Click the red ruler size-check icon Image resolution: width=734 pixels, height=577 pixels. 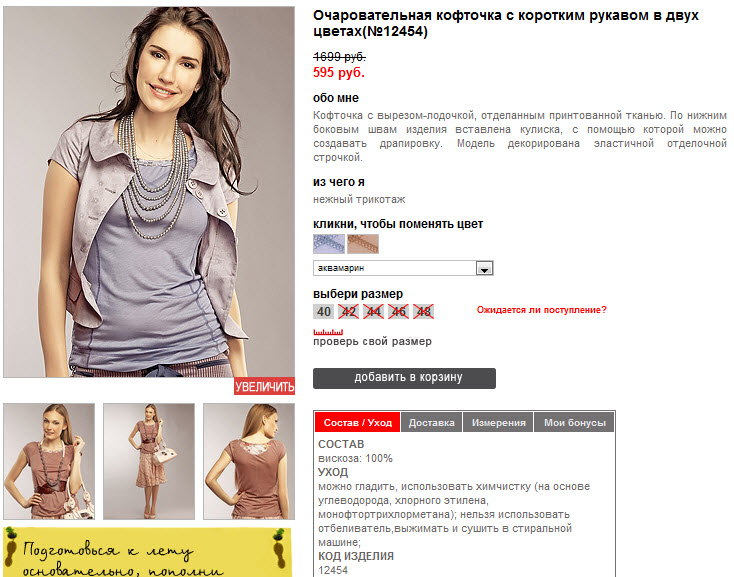click(x=328, y=332)
